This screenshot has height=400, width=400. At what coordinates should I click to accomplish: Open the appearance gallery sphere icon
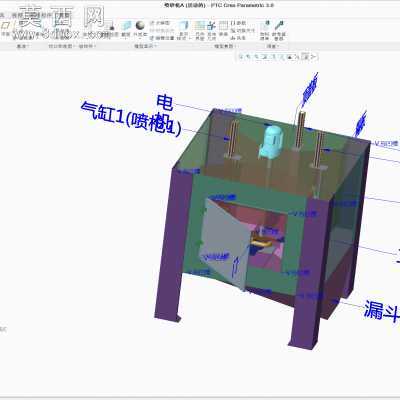pyautogui.click(x=140, y=26)
